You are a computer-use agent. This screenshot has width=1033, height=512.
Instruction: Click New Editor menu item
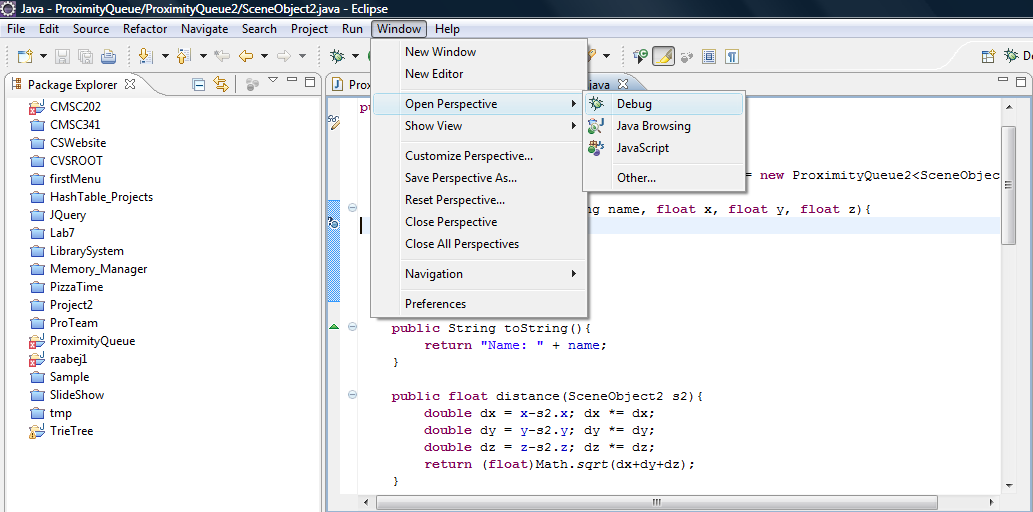[479, 74]
